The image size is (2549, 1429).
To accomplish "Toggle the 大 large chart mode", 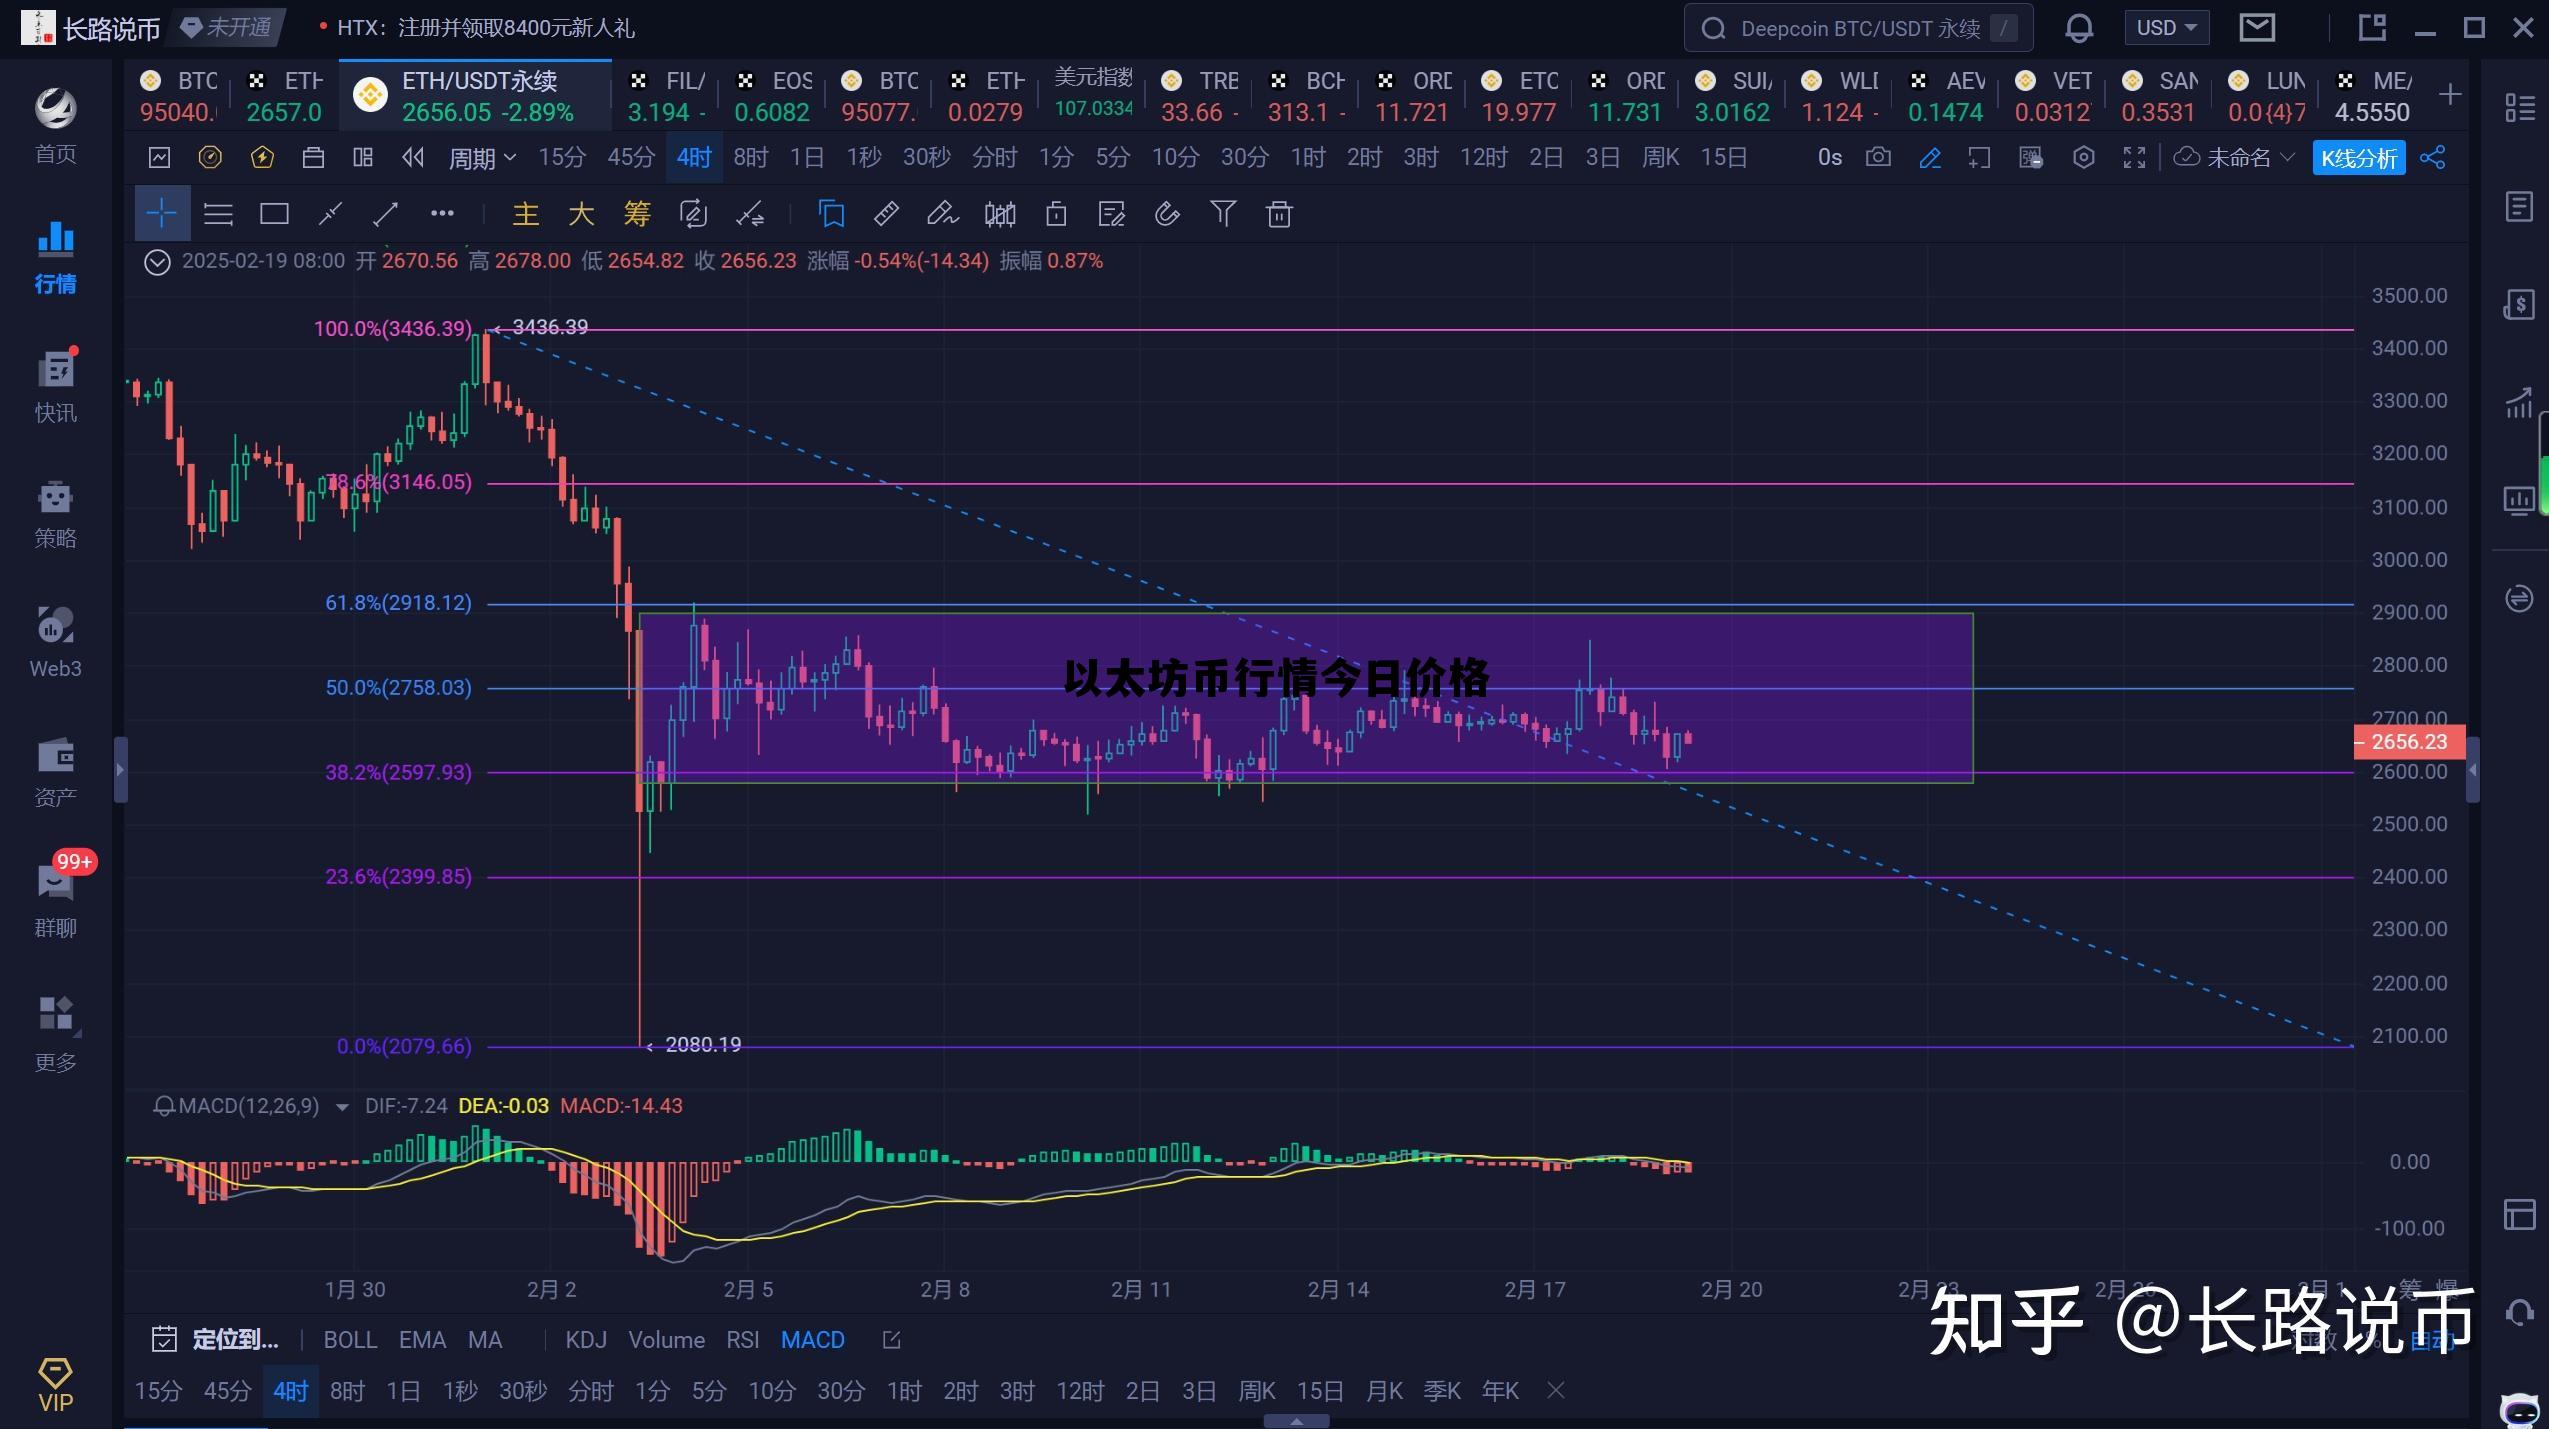I will [580, 213].
